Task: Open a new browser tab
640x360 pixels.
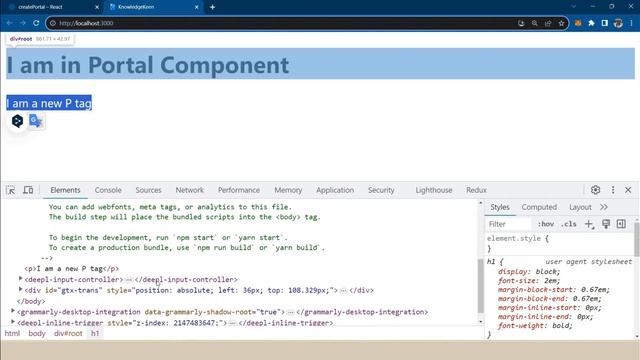Action: 212,7
